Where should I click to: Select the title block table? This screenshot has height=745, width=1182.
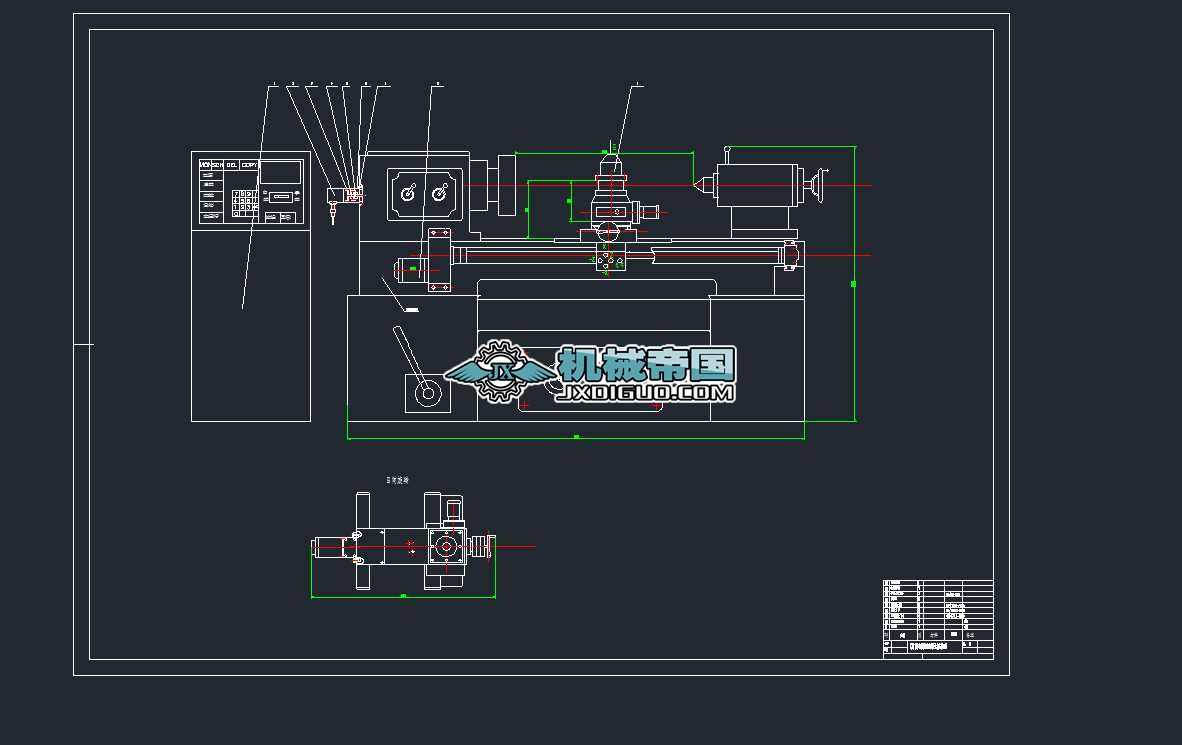pos(938,619)
